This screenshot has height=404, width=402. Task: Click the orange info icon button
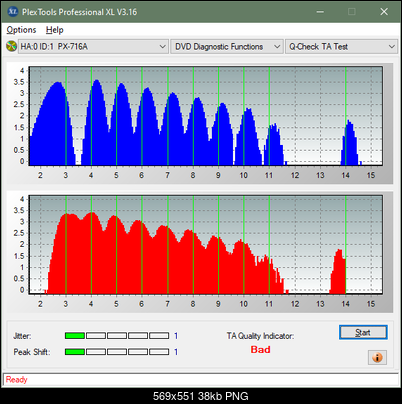(x=377, y=358)
